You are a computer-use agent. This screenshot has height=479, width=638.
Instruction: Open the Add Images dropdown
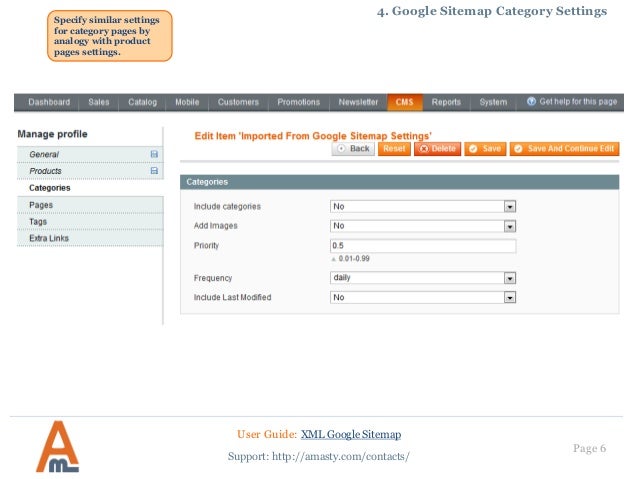[423, 226]
